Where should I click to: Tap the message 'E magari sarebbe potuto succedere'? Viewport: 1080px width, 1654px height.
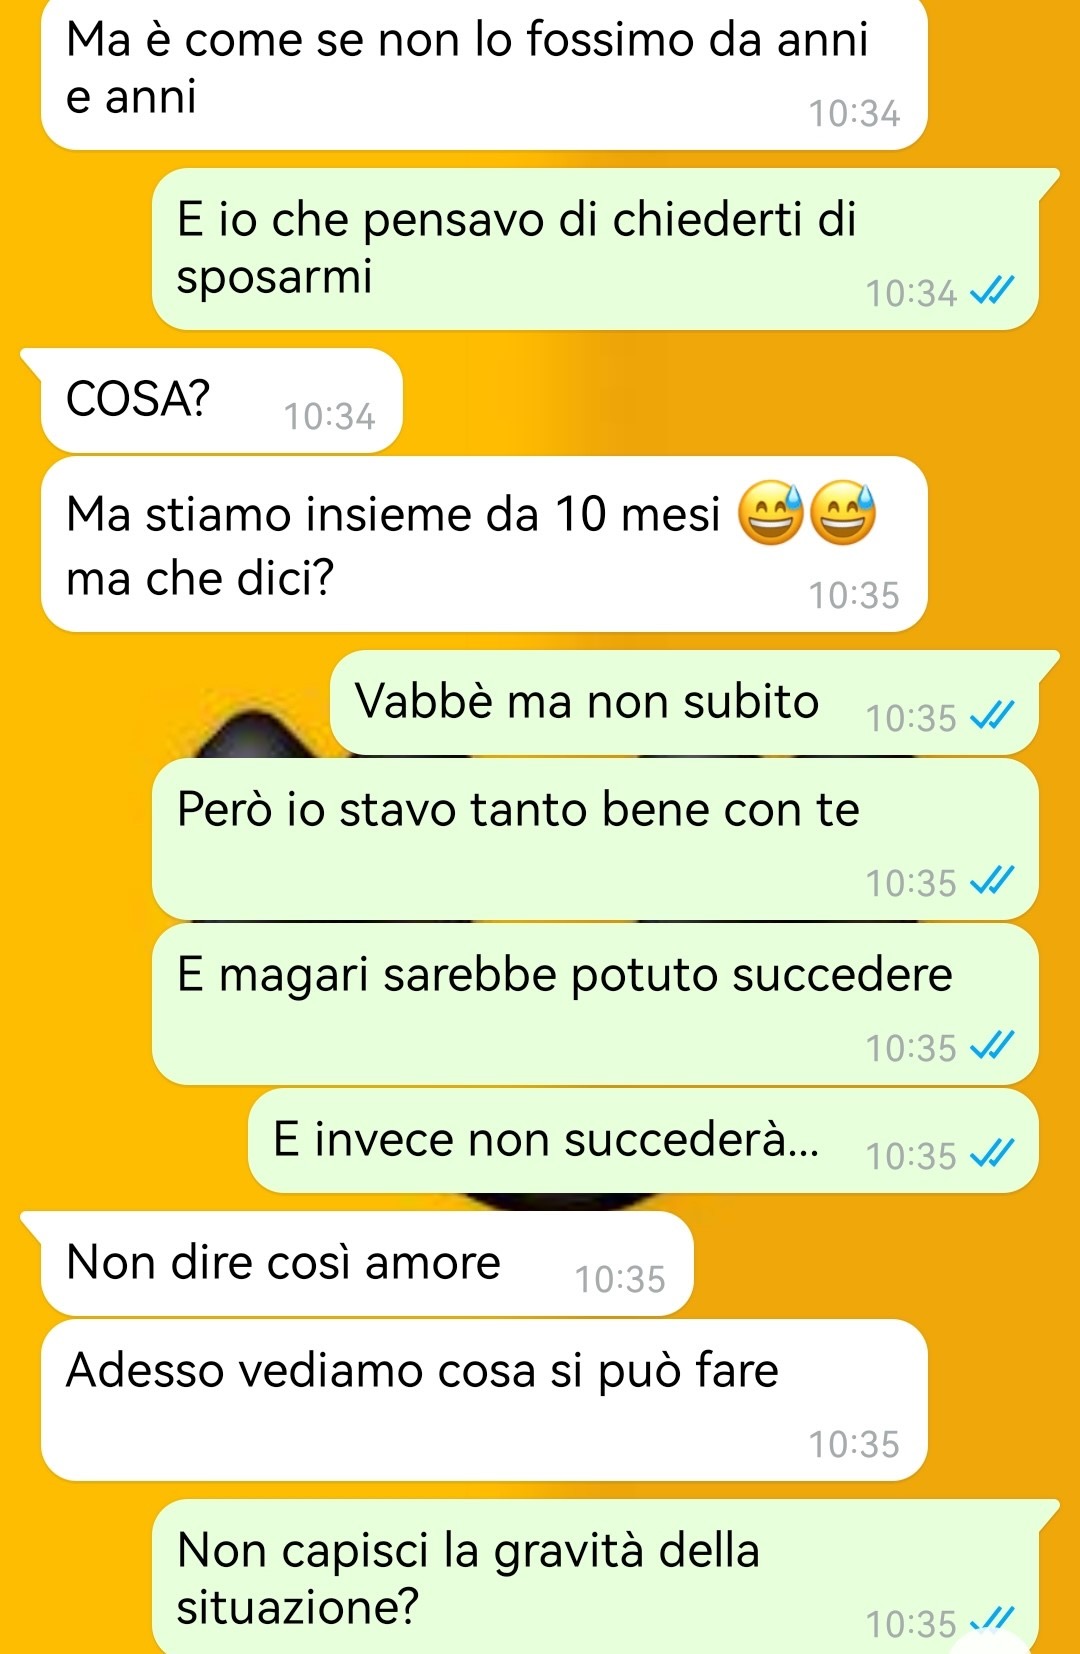595,1003
